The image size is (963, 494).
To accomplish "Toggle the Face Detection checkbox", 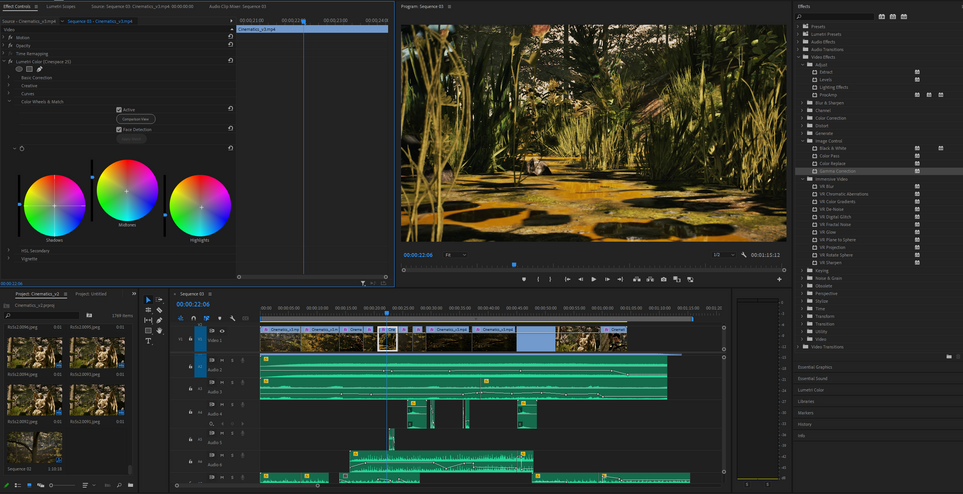I will point(119,129).
